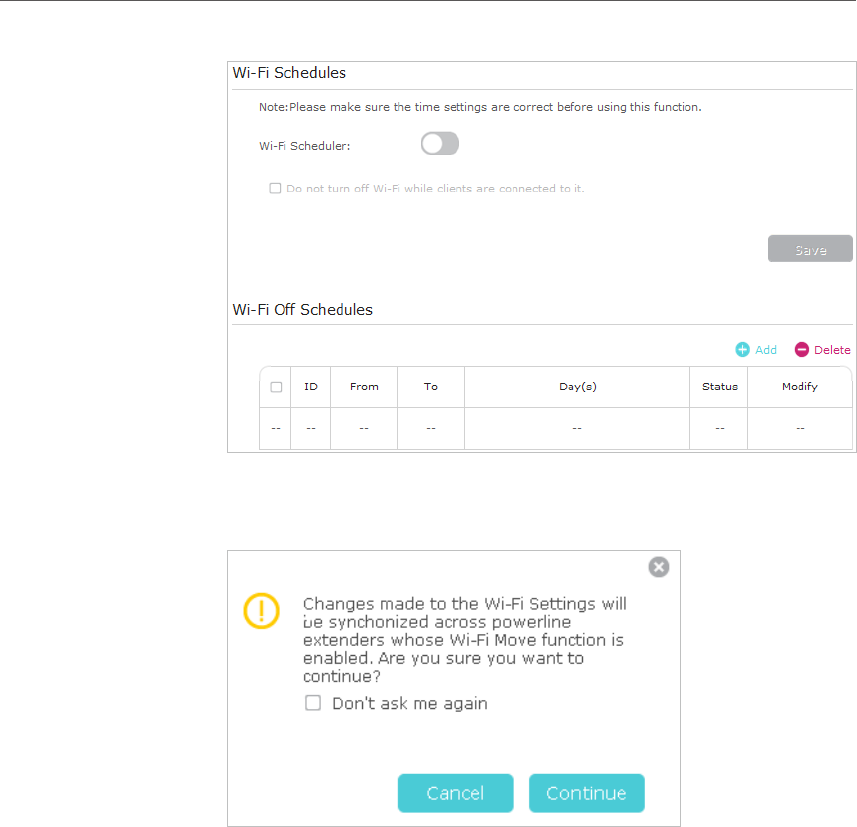The height and width of the screenshot is (827, 857).
Task: Check 'Do not turn off Wi-Fi while clients are connected'
Action: (275, 189)
